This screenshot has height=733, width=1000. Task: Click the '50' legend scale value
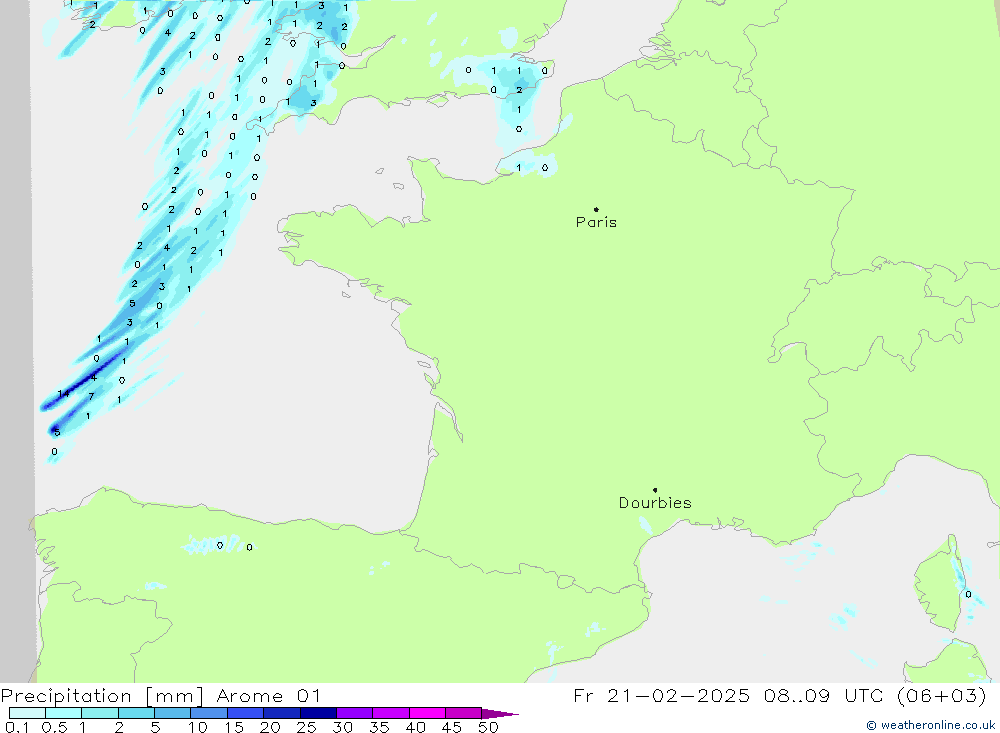coord(488,727)
